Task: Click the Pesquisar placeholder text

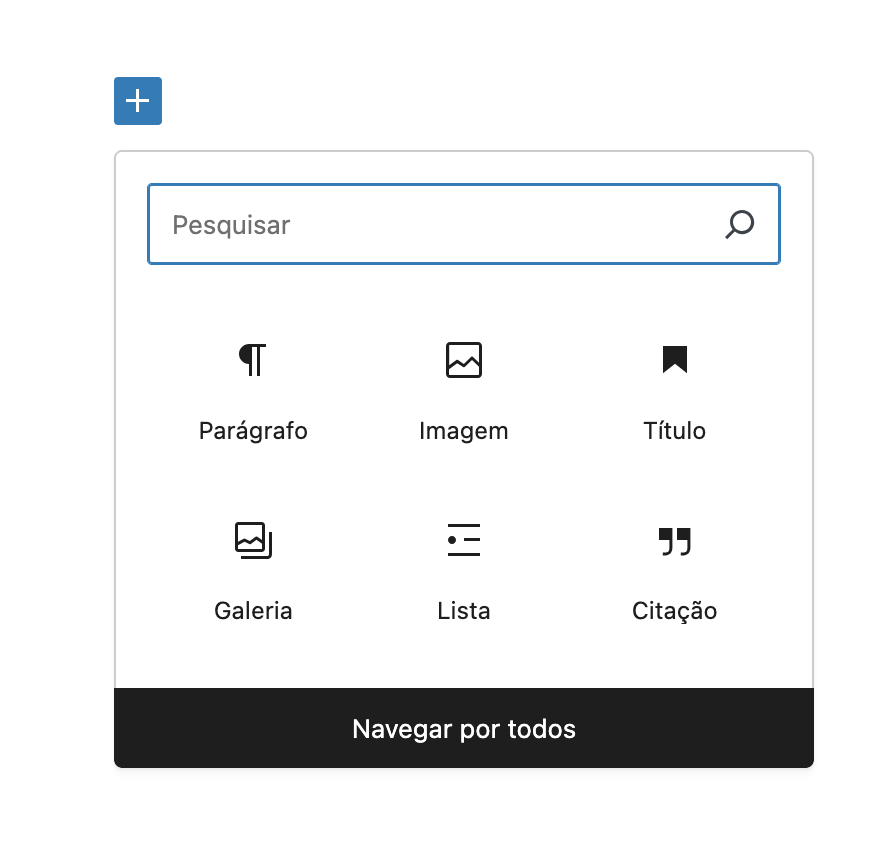Action: 231,224
